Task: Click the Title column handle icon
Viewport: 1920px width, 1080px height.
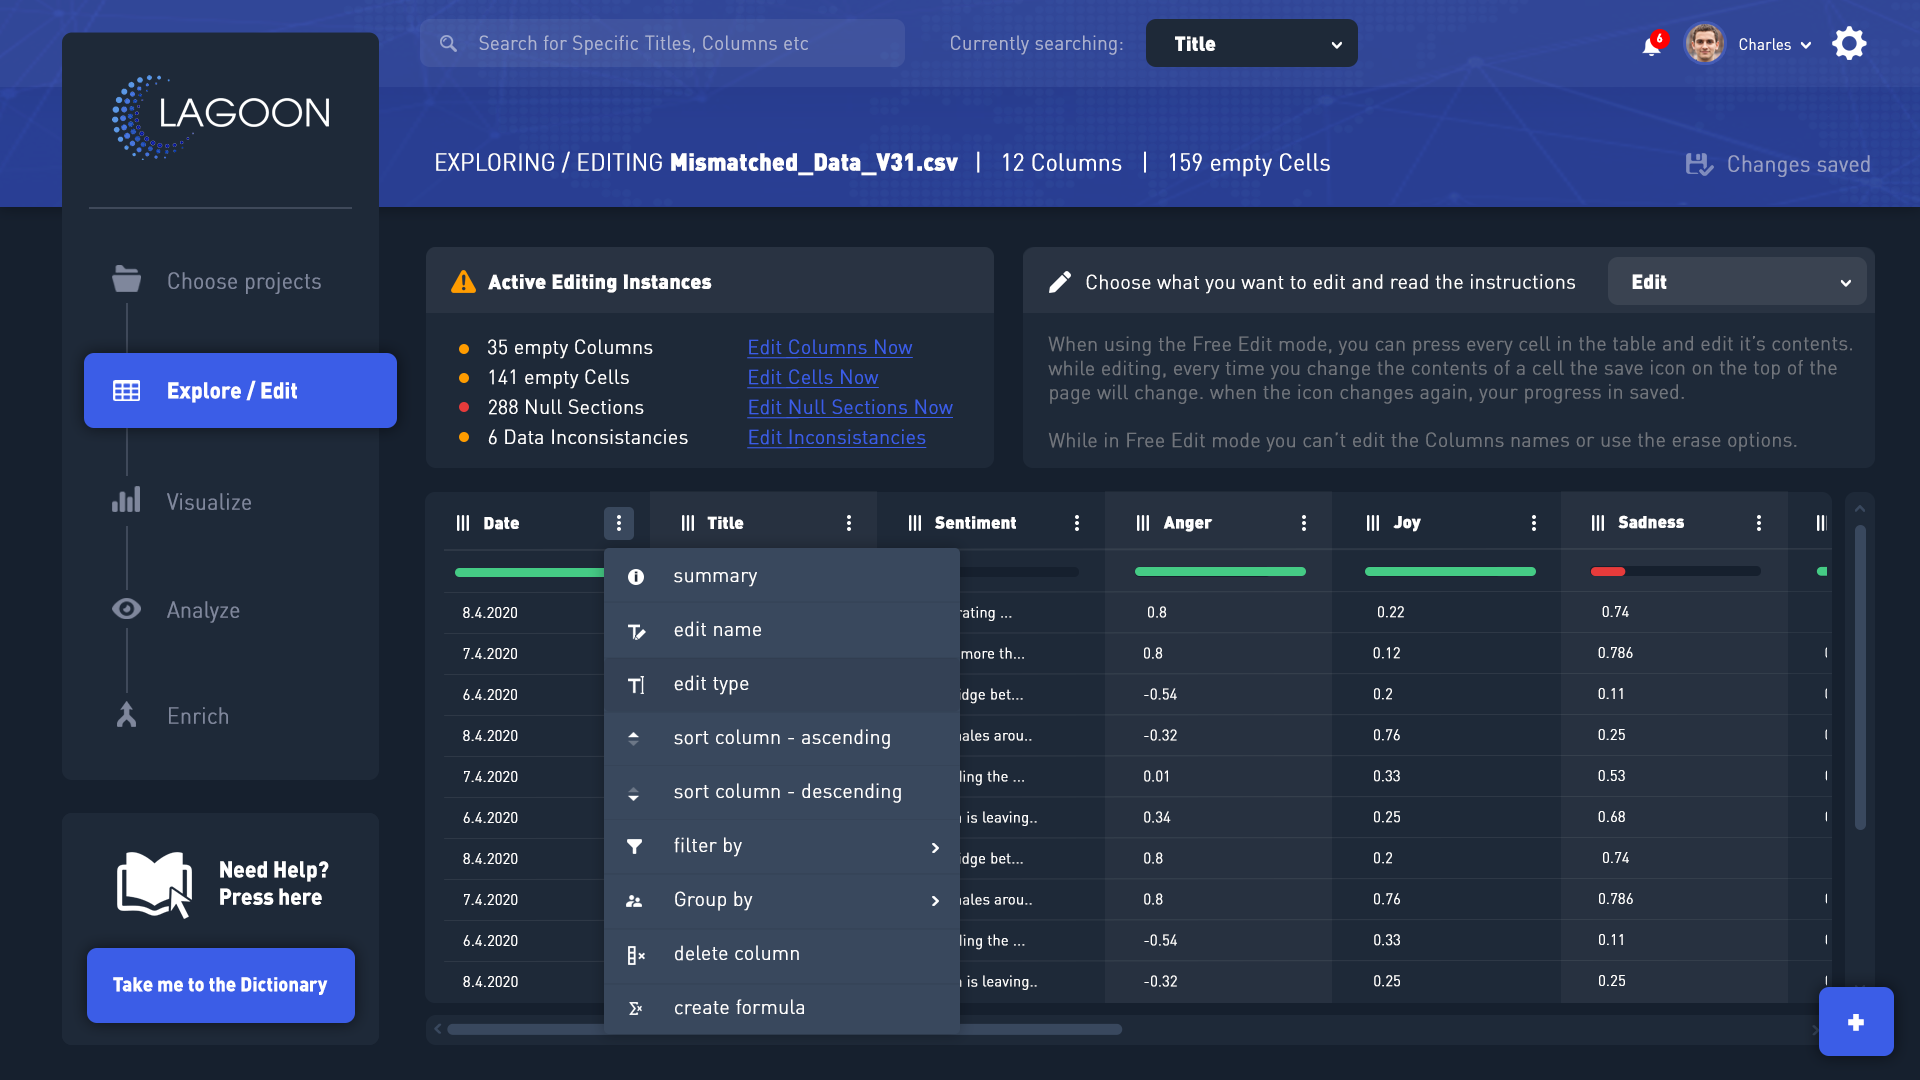Action: 688,523
